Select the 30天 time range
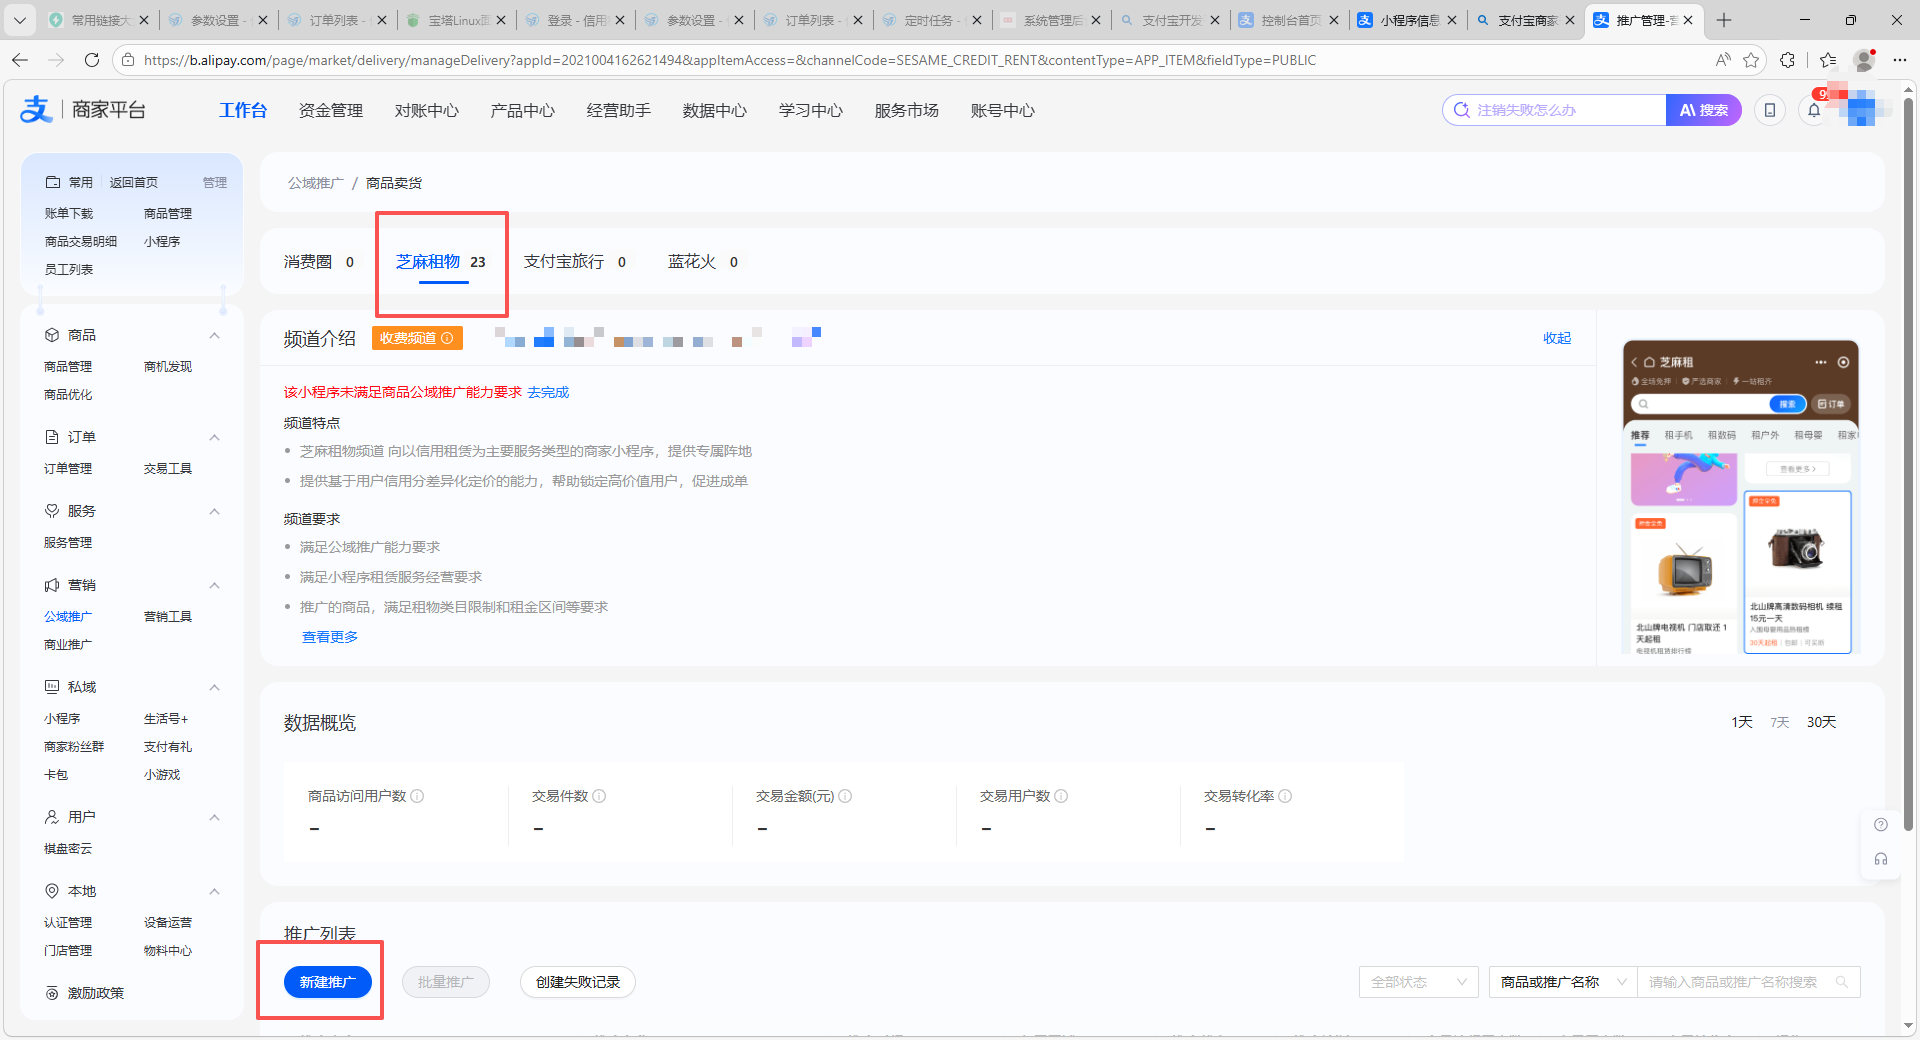1920x1040 pixels. coord(1821,722)
